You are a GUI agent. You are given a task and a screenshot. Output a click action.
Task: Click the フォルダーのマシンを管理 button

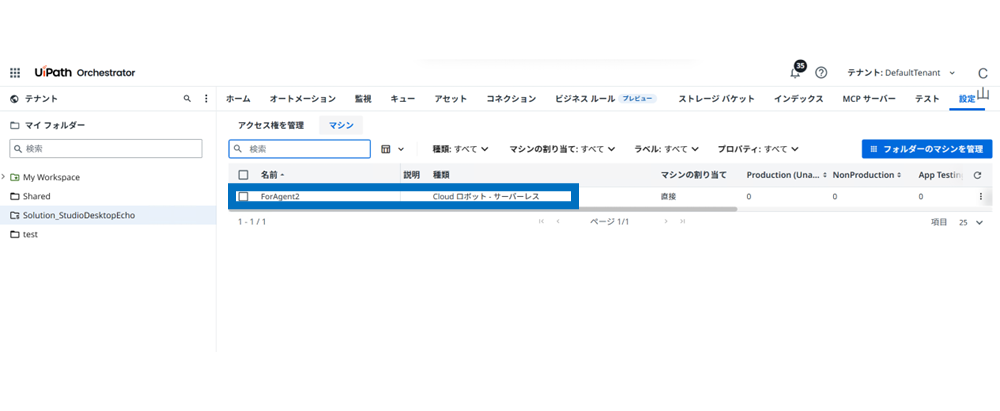(927, 149)
